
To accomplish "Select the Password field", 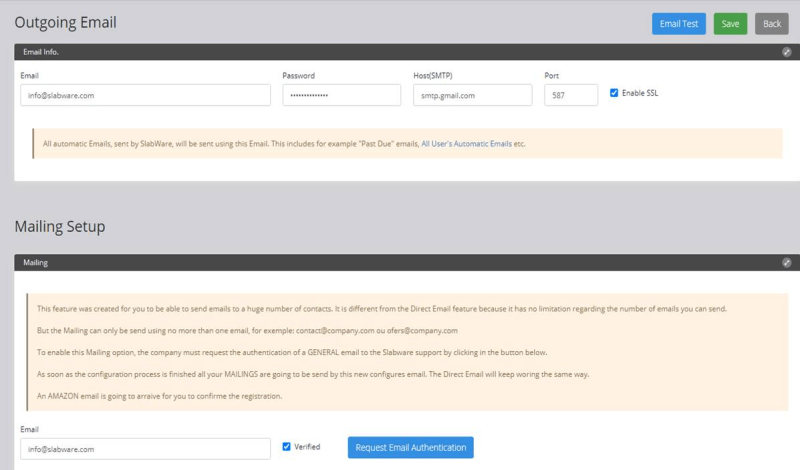I will [341, 95].
